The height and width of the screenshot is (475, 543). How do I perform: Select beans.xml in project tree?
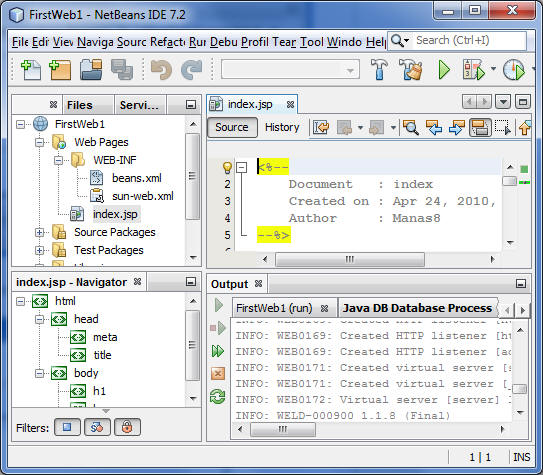(x=137, y=178)
